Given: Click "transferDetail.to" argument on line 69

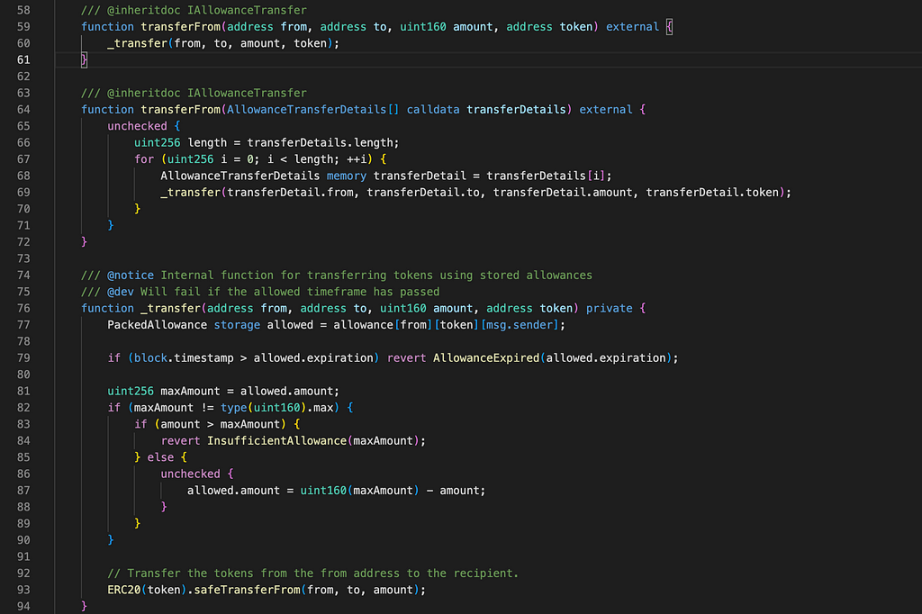Looking at the screenshot, I should (423, 192).
